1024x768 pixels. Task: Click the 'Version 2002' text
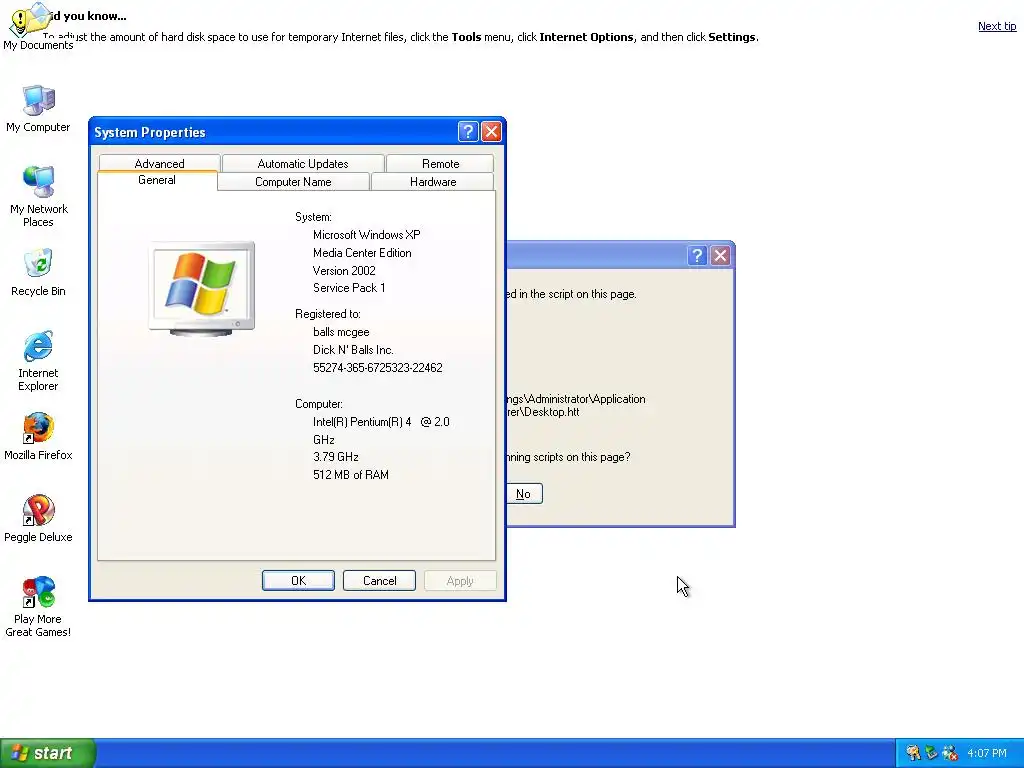[344, 270]
